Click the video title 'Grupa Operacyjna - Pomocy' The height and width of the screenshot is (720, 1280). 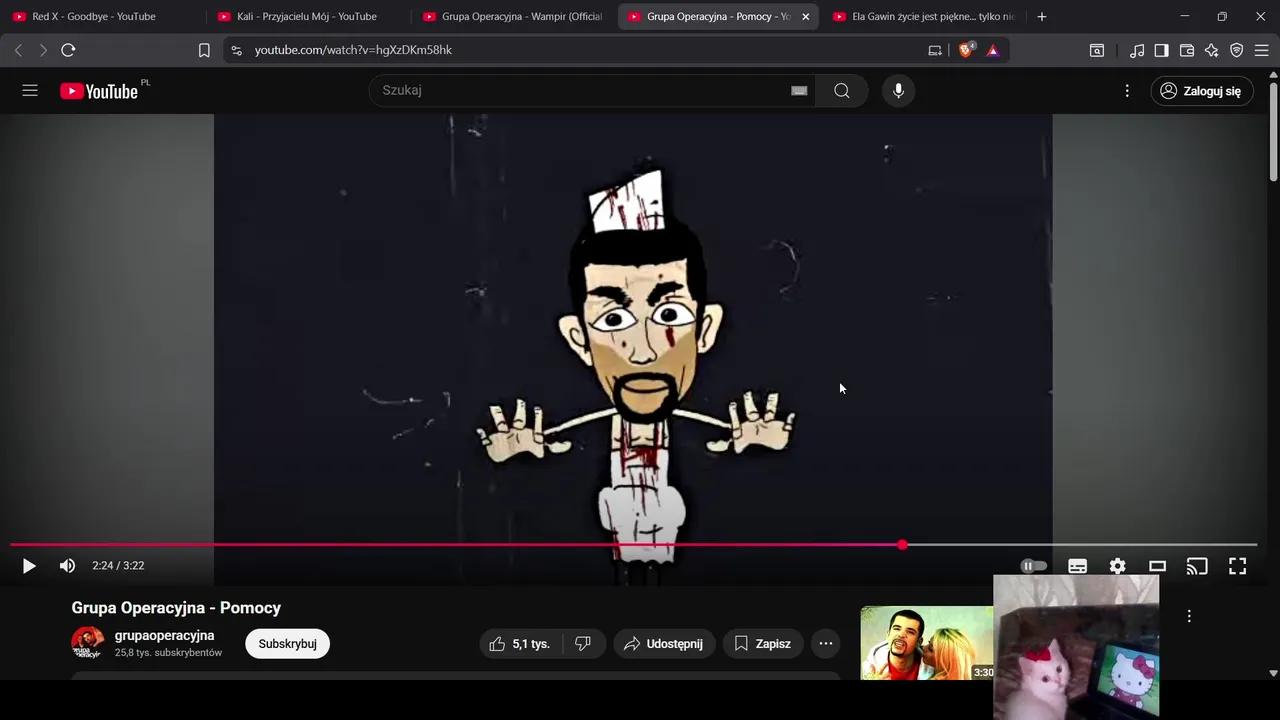(176, 608)
